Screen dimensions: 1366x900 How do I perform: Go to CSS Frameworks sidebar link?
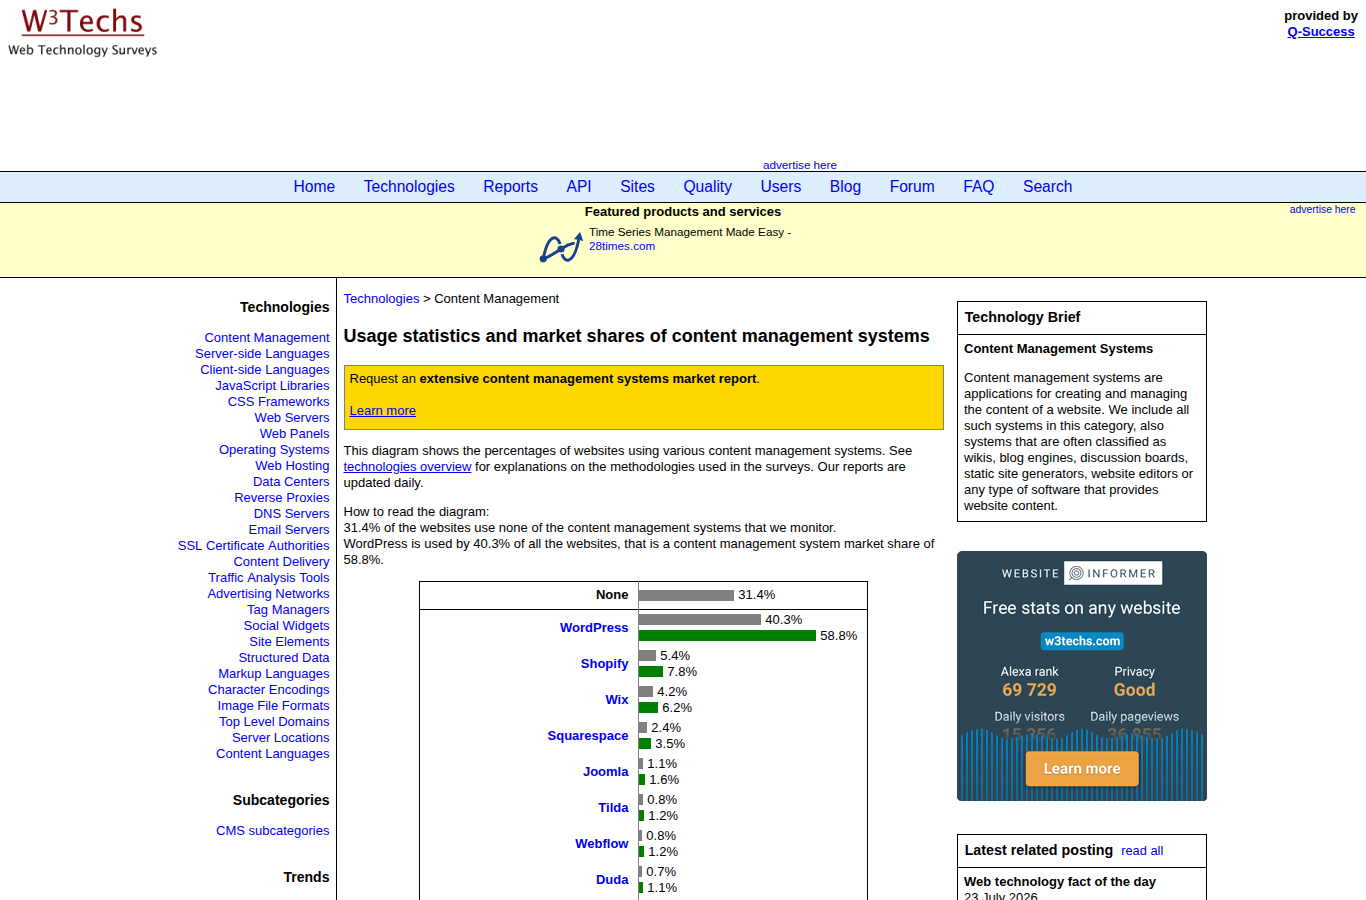tap(278, 402)
